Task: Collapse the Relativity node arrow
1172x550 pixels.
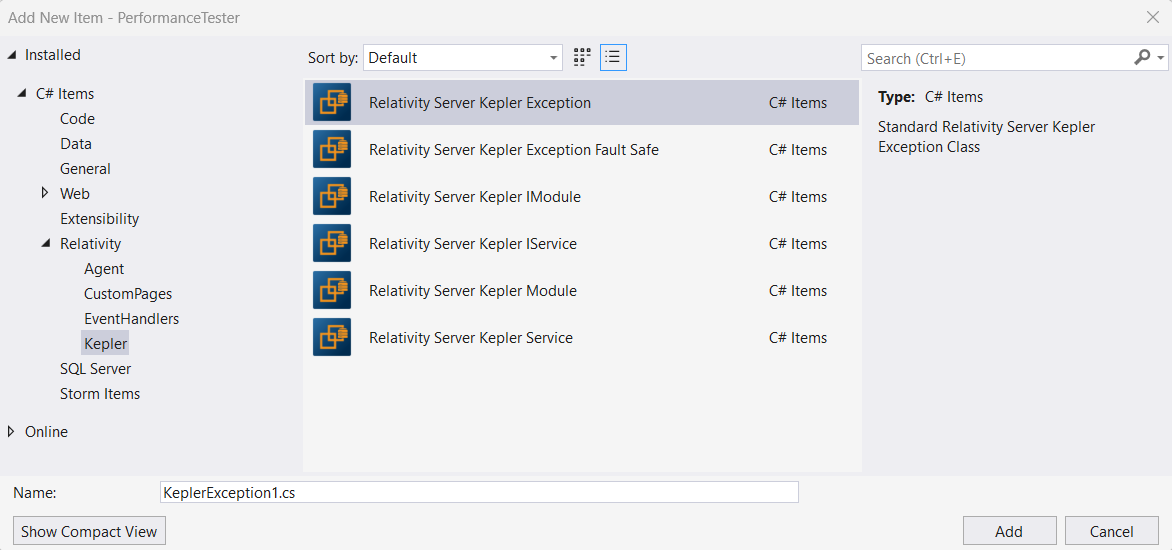Action: point(46,244)
